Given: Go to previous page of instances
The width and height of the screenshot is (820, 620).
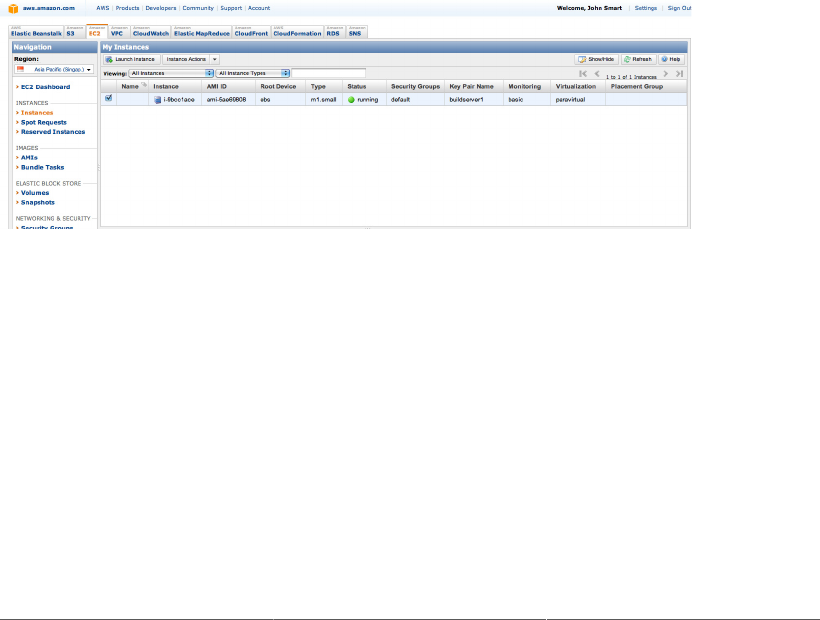Looking at the screenshot, I should [597, 74].
